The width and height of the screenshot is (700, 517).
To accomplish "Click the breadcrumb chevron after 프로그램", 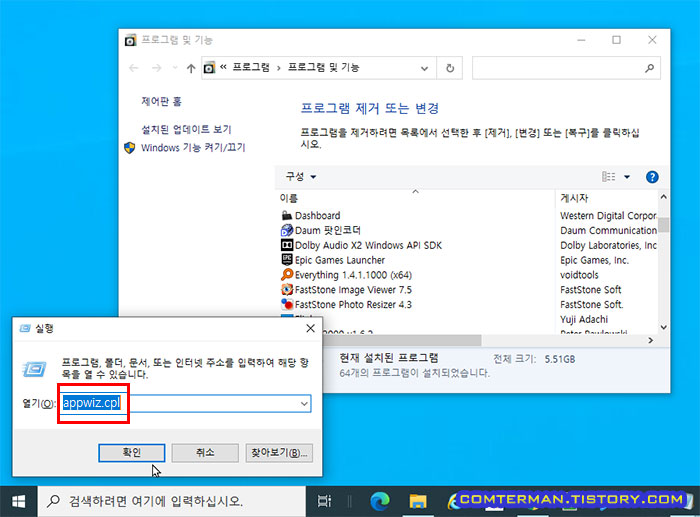I will [x=279, y=68].
